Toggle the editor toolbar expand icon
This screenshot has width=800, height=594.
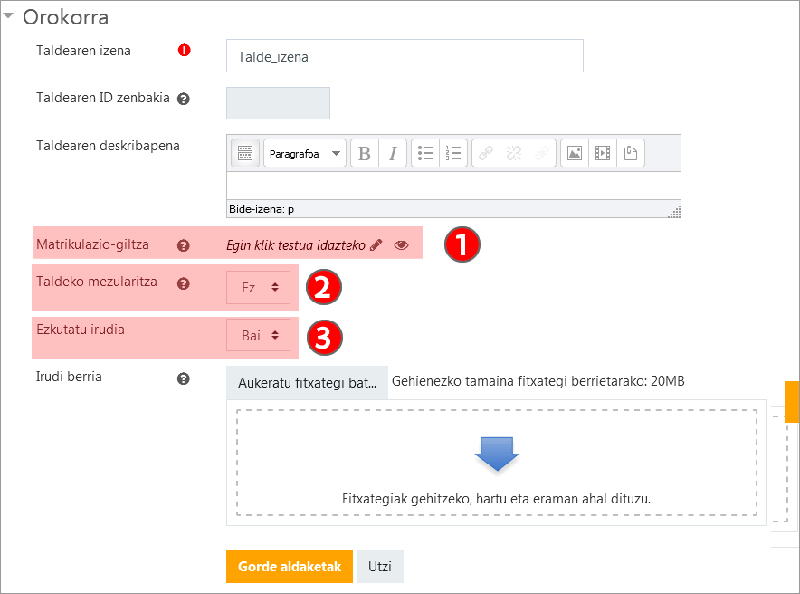(244, 153)
